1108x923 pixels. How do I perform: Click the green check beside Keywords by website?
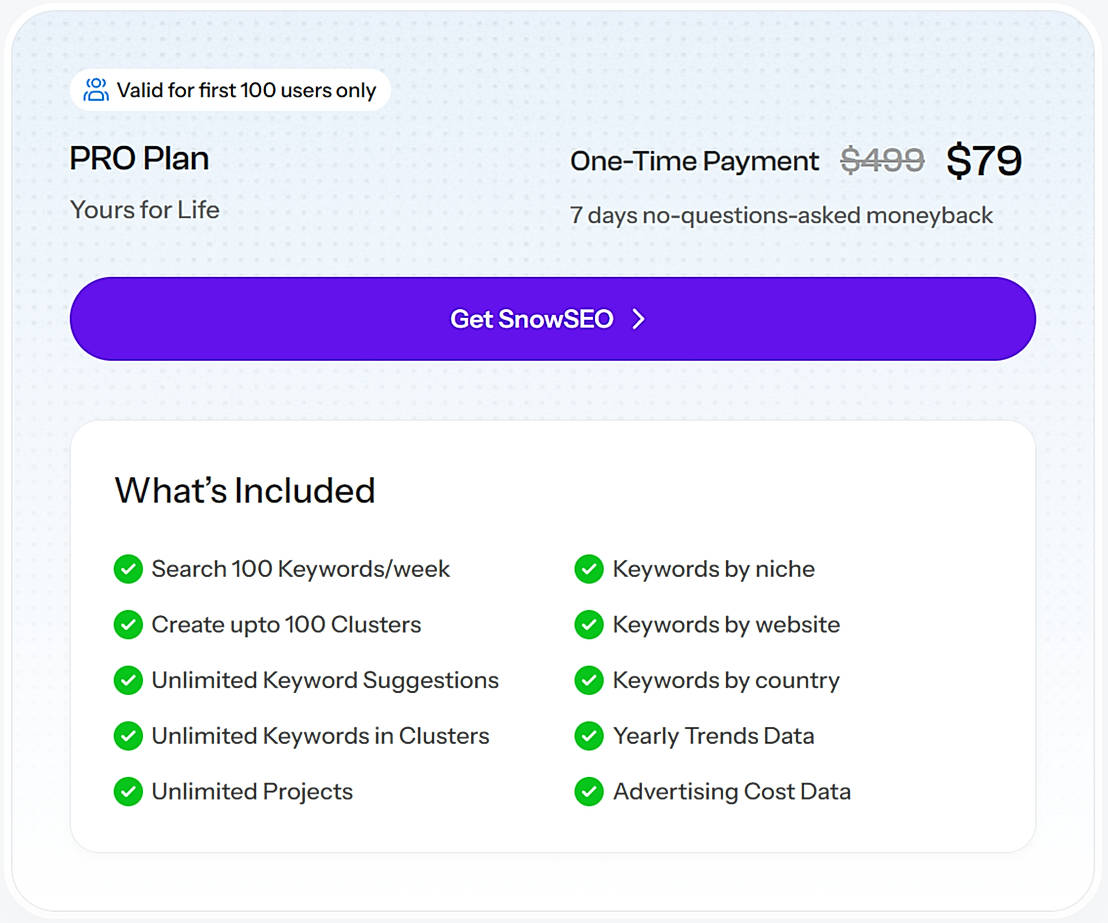pos(589,625)
